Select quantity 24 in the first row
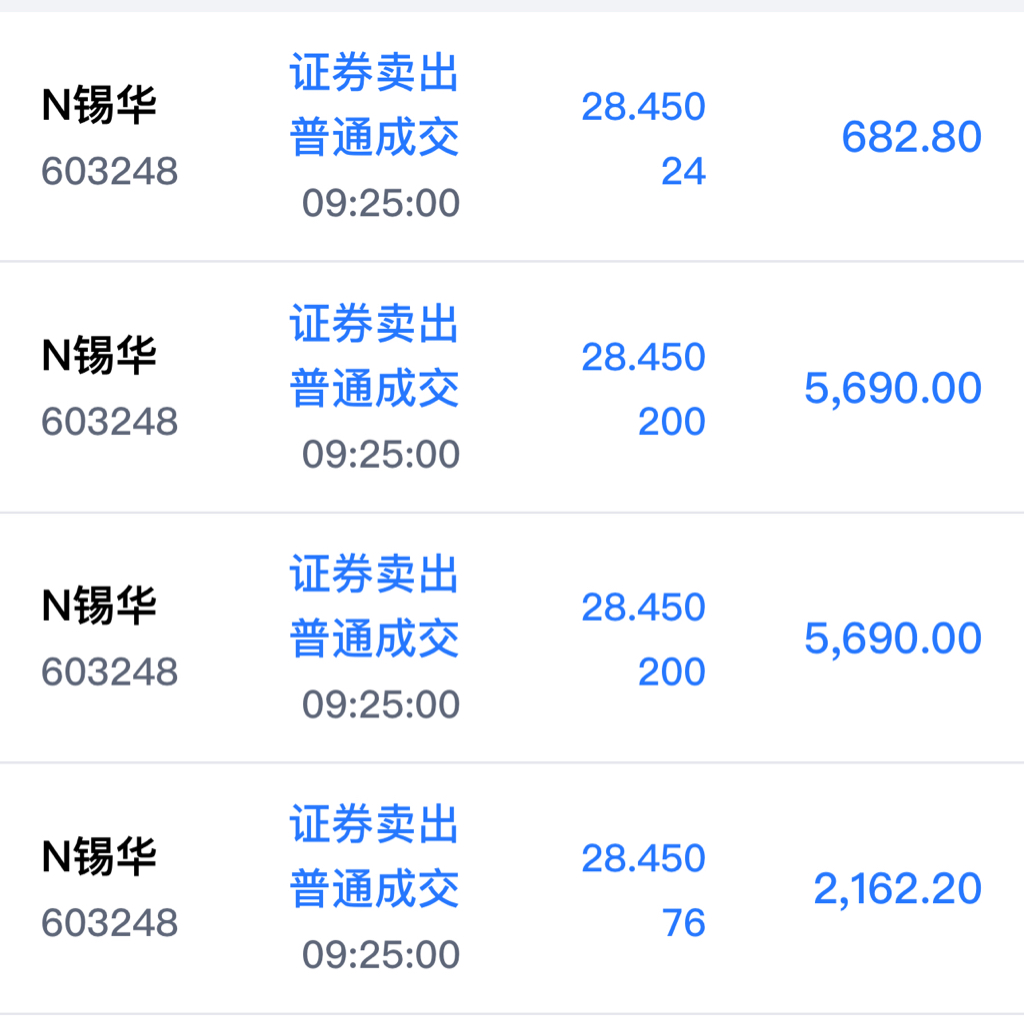Viewport: 1024px width, 1024px height. (x=683, y=171)
